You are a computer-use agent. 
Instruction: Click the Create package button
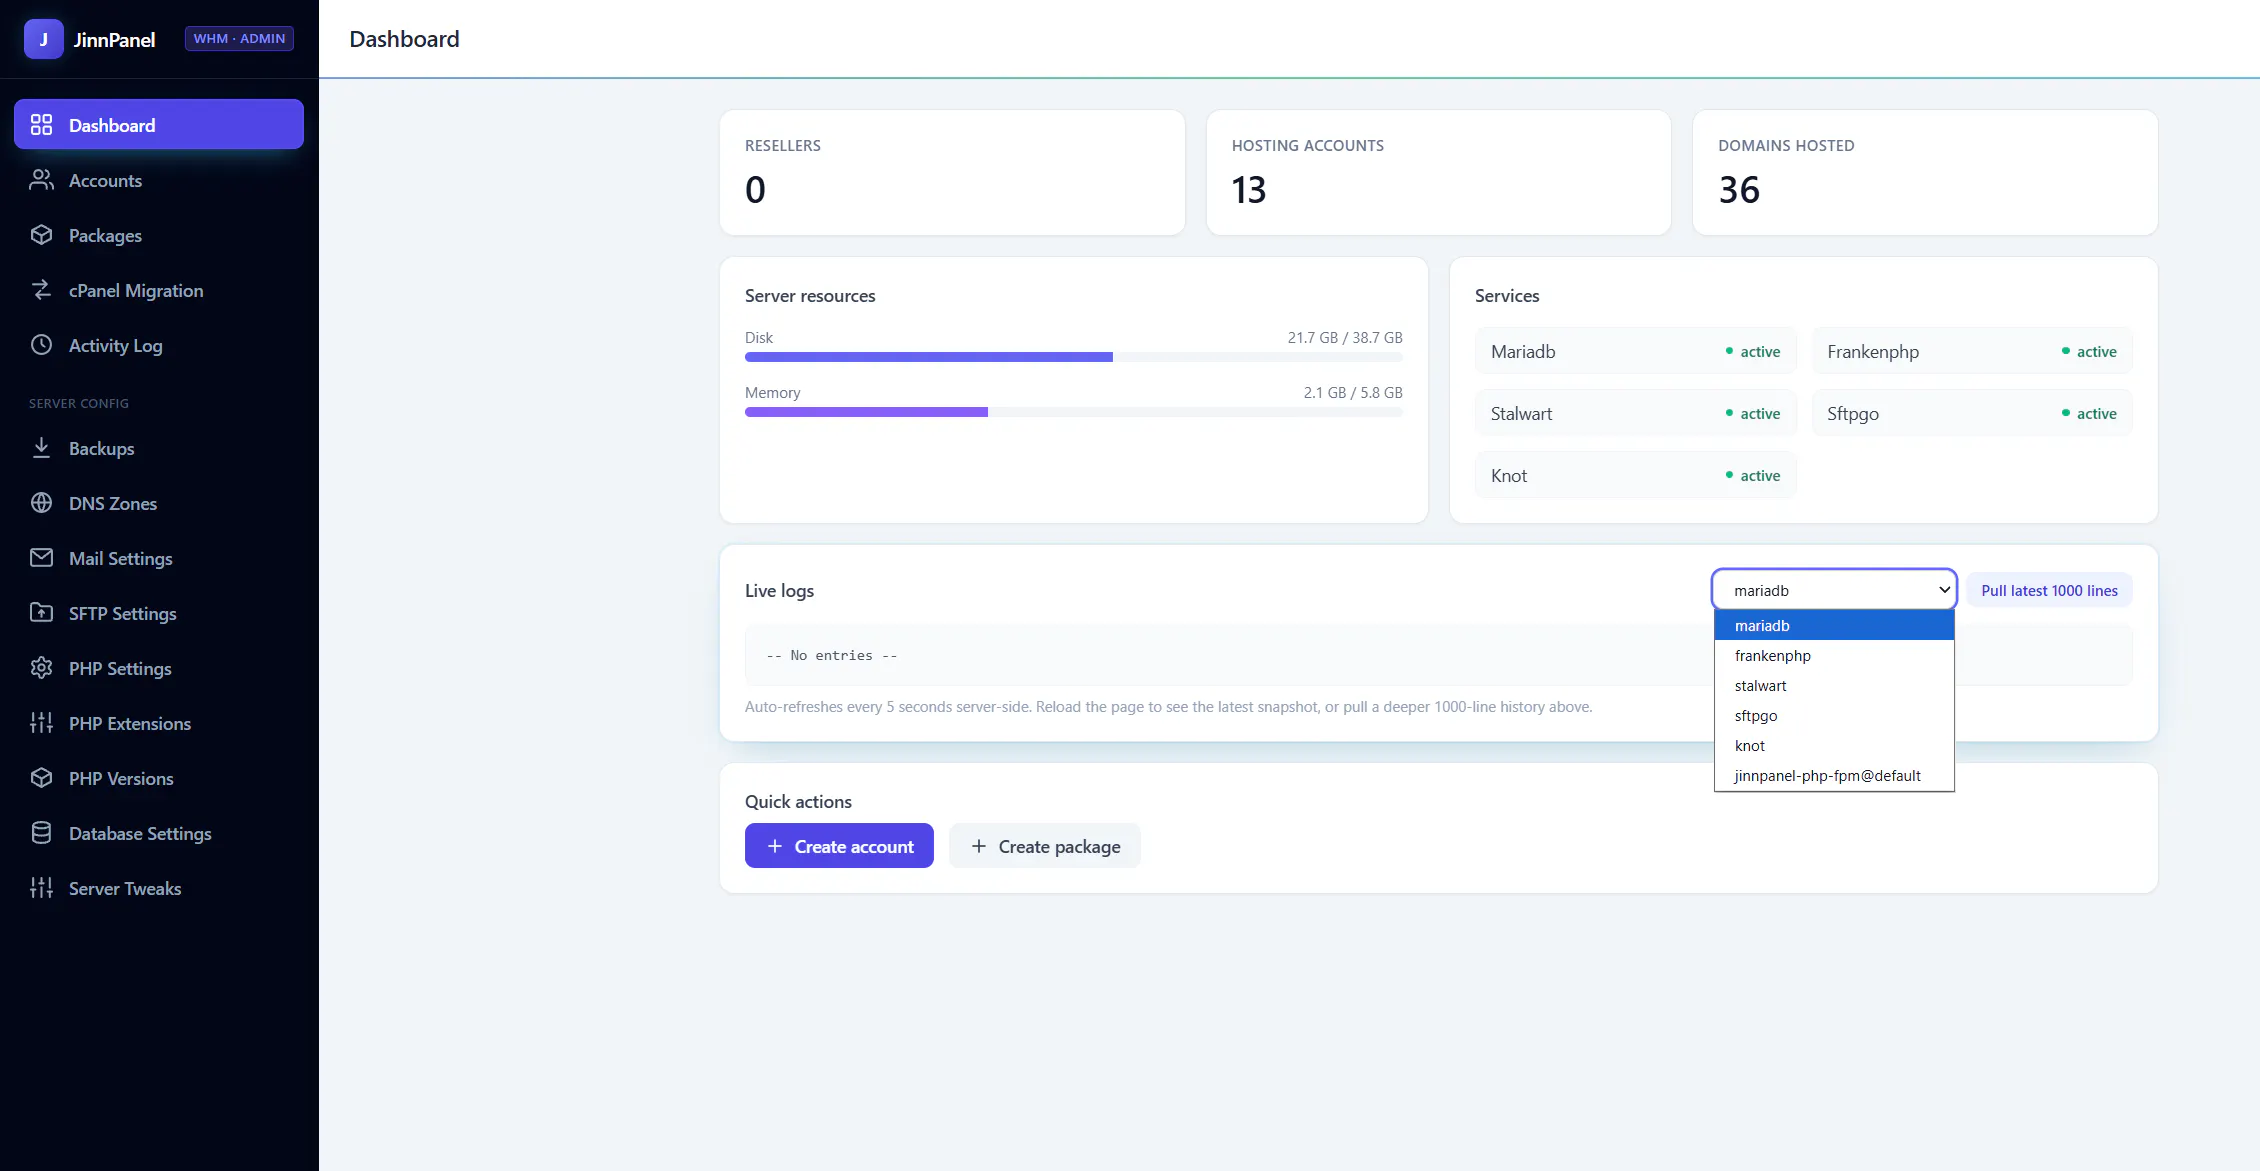(x=1045, y=846)
